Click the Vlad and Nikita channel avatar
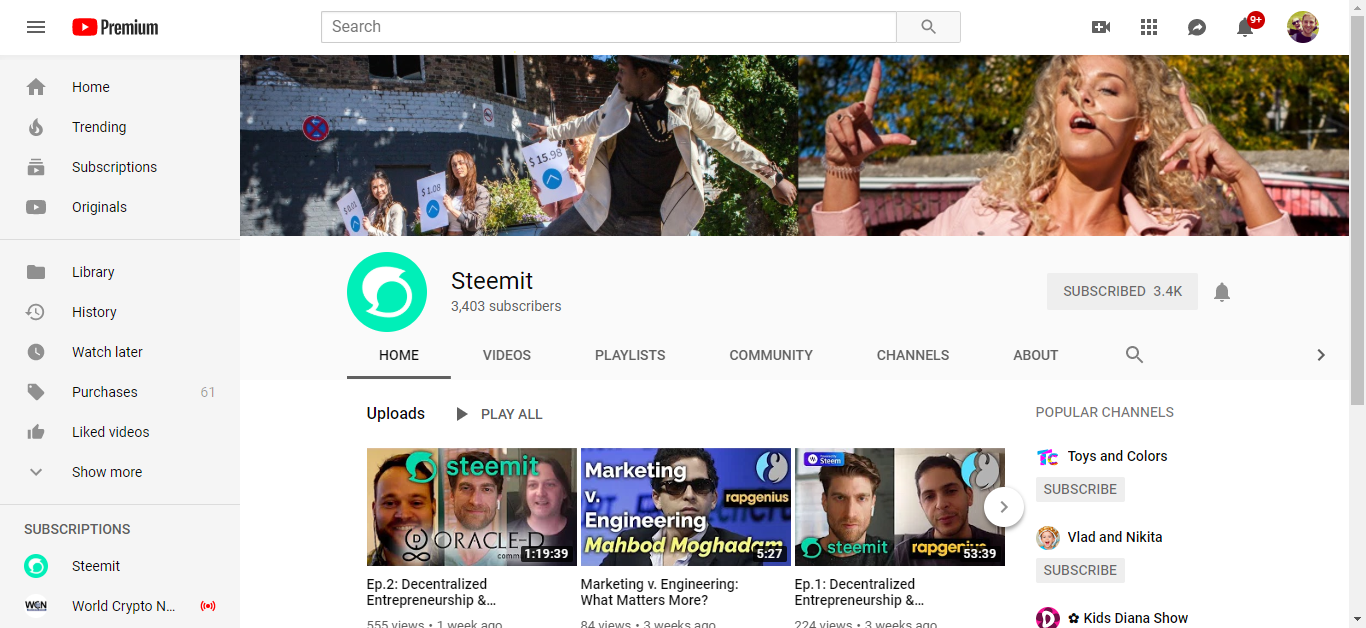Viewport: 1366px width, 628px height. coord(1048,538)
